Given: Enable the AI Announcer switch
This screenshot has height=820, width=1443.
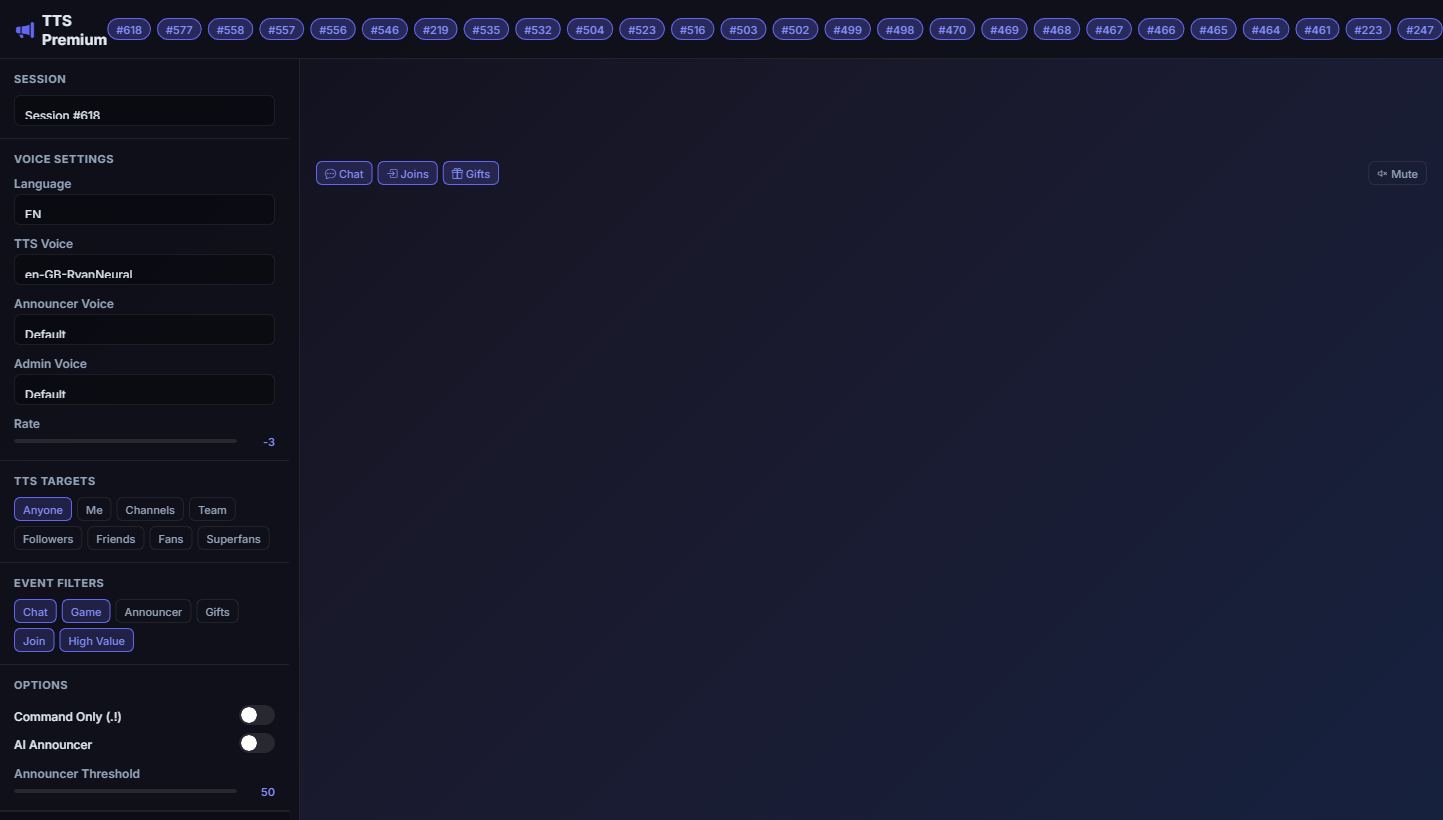Looking at the screenshot, I should click(257, 743).
